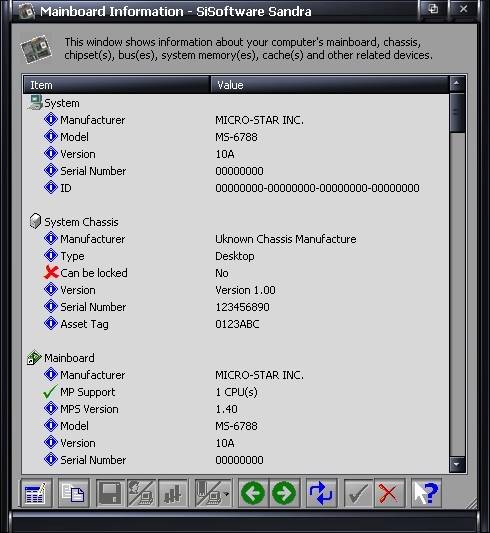Click the Mainboard category icon

(34, 358)
